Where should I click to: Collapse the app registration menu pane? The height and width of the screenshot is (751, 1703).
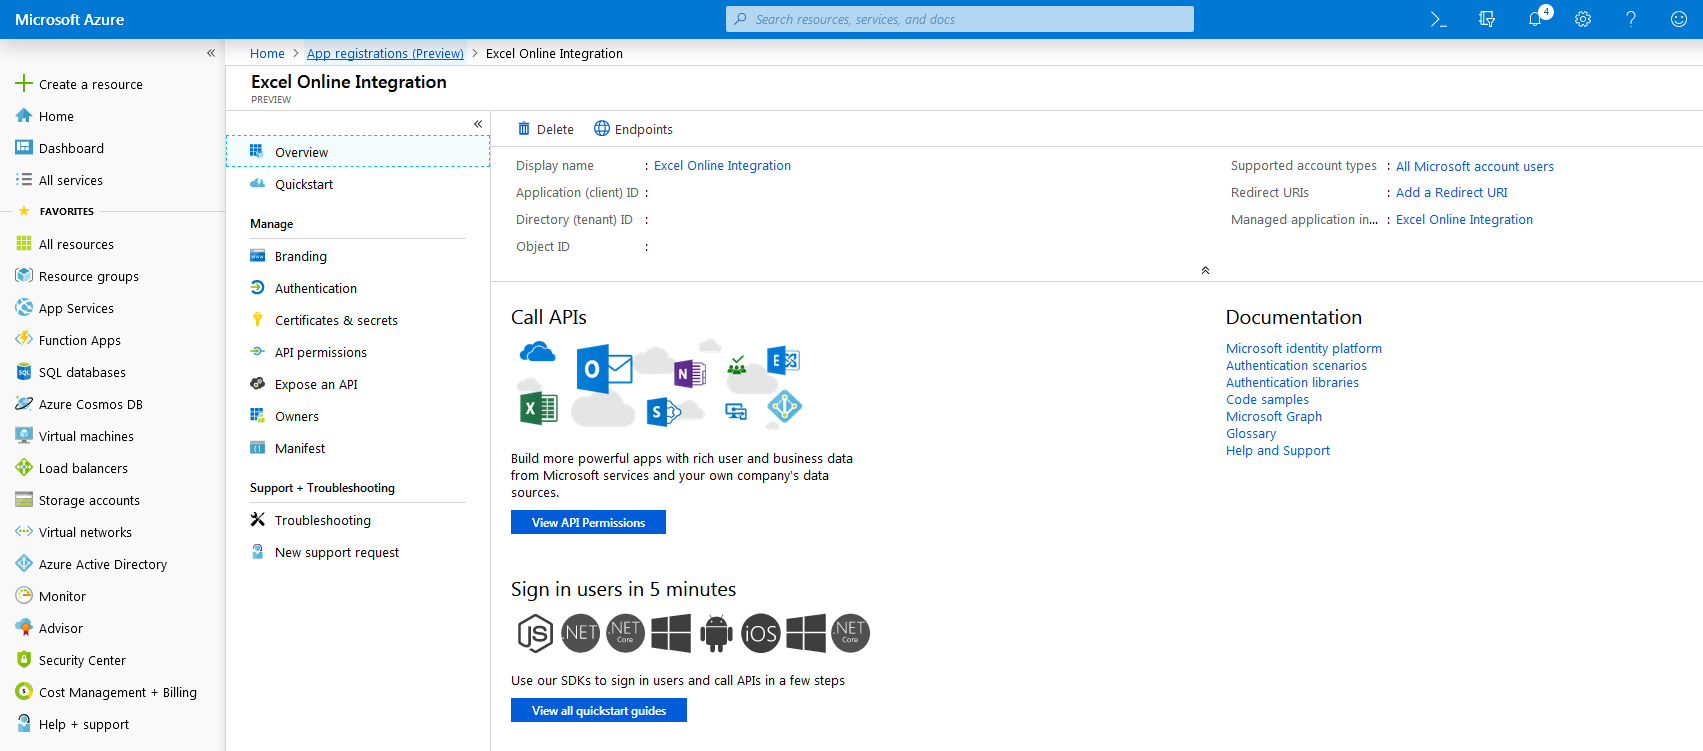[x=478, y=124]
